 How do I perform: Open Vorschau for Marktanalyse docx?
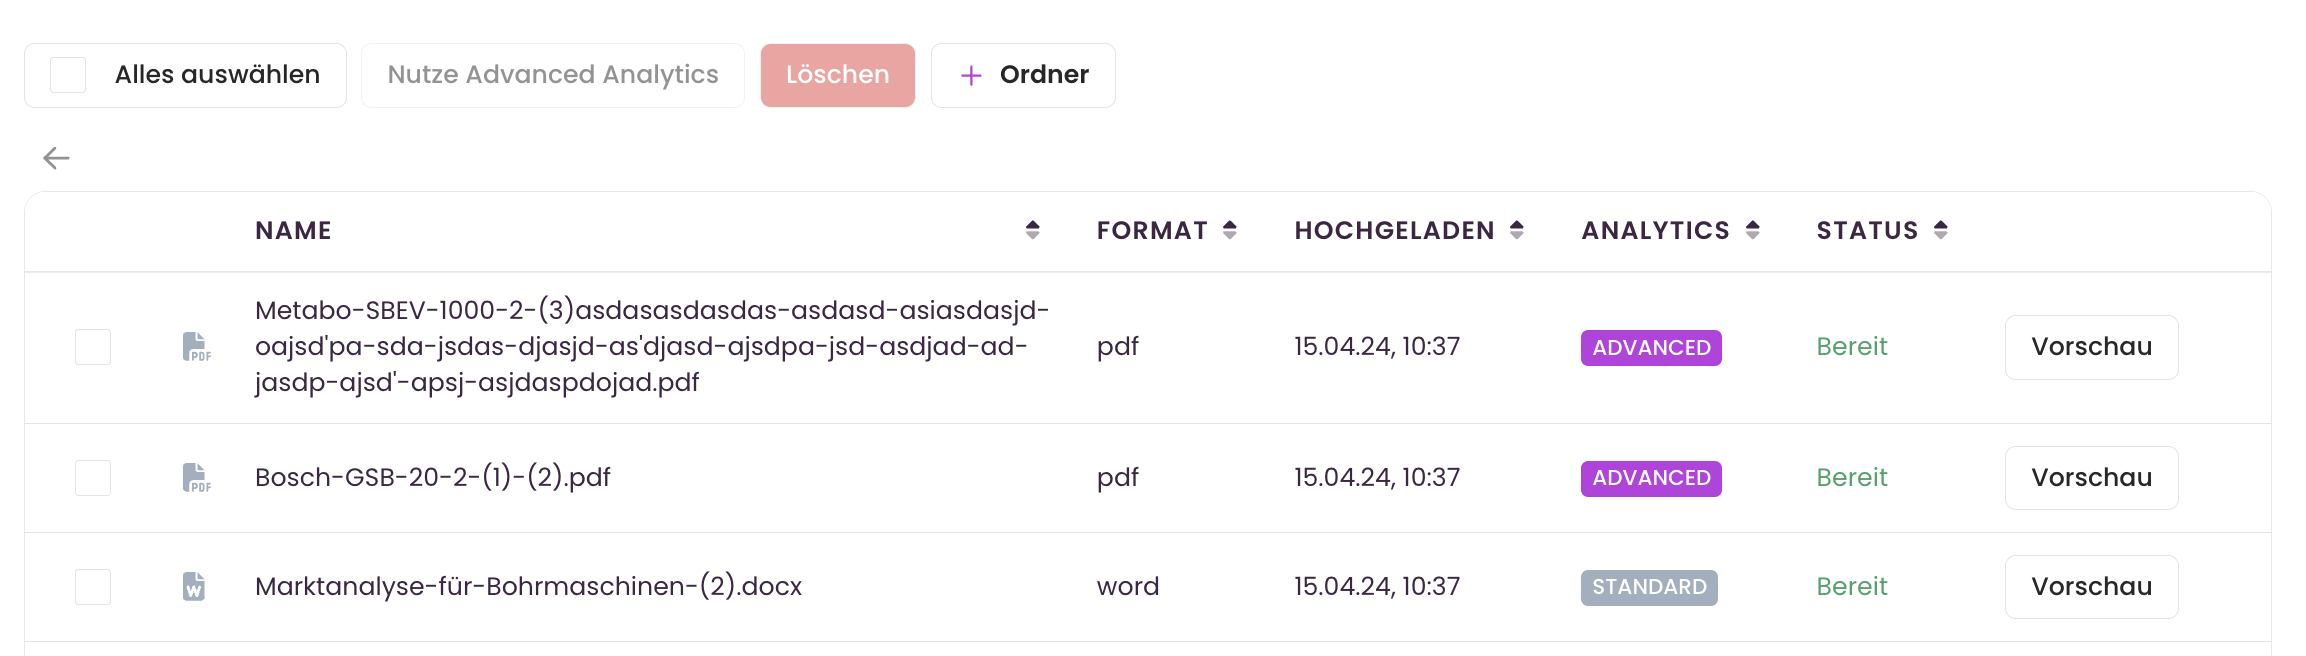[x=2091, y=587]
